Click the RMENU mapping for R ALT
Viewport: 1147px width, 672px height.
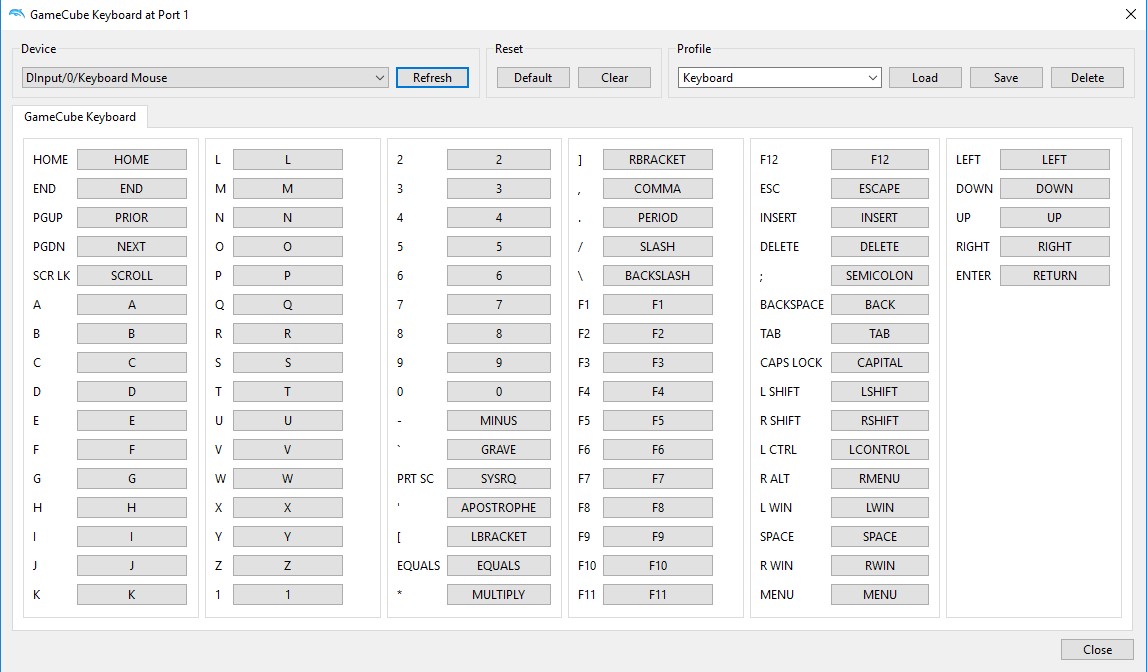pos(880,478)
